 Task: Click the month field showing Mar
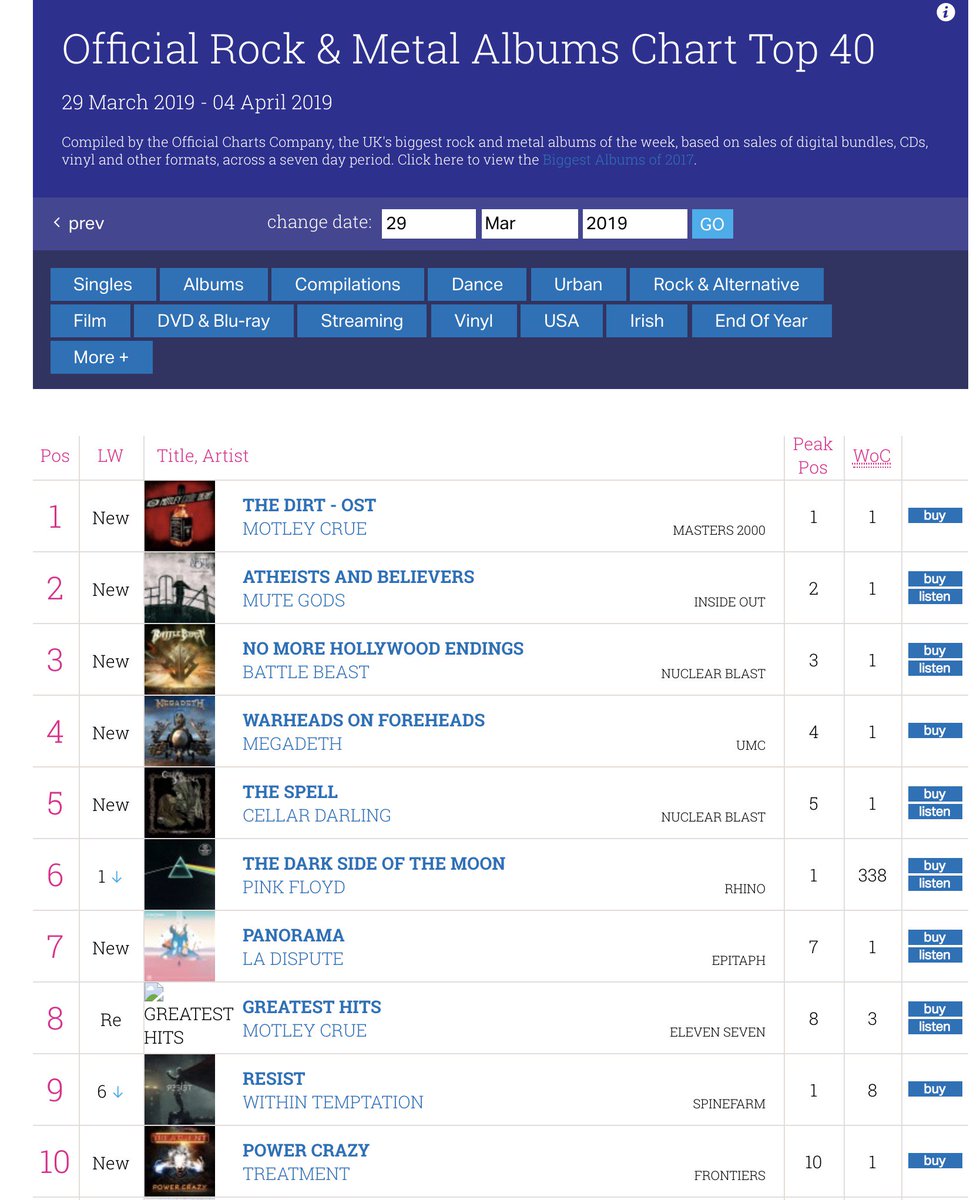(x=530, y=223)
